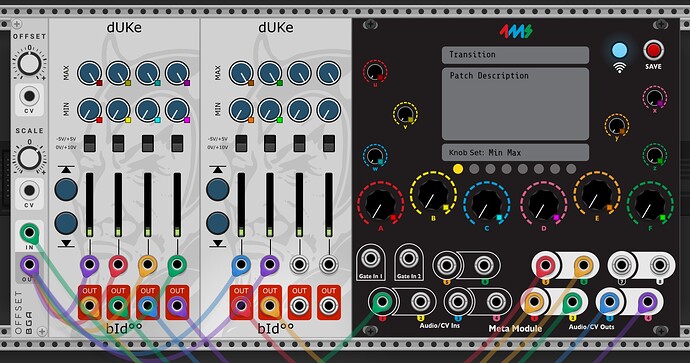Click the Audio/CV In jack 4
This screenshot has width=690, height=363.
point(496,301)
